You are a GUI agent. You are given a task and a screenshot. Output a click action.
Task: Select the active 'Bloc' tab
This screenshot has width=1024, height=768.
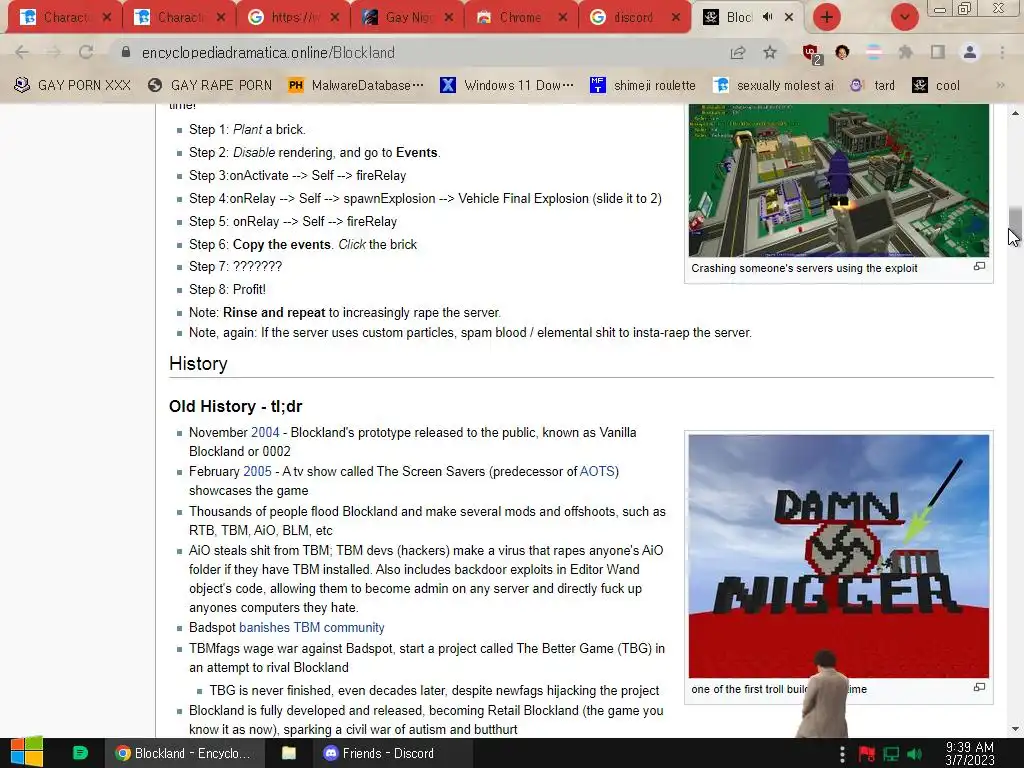point(748,18)
